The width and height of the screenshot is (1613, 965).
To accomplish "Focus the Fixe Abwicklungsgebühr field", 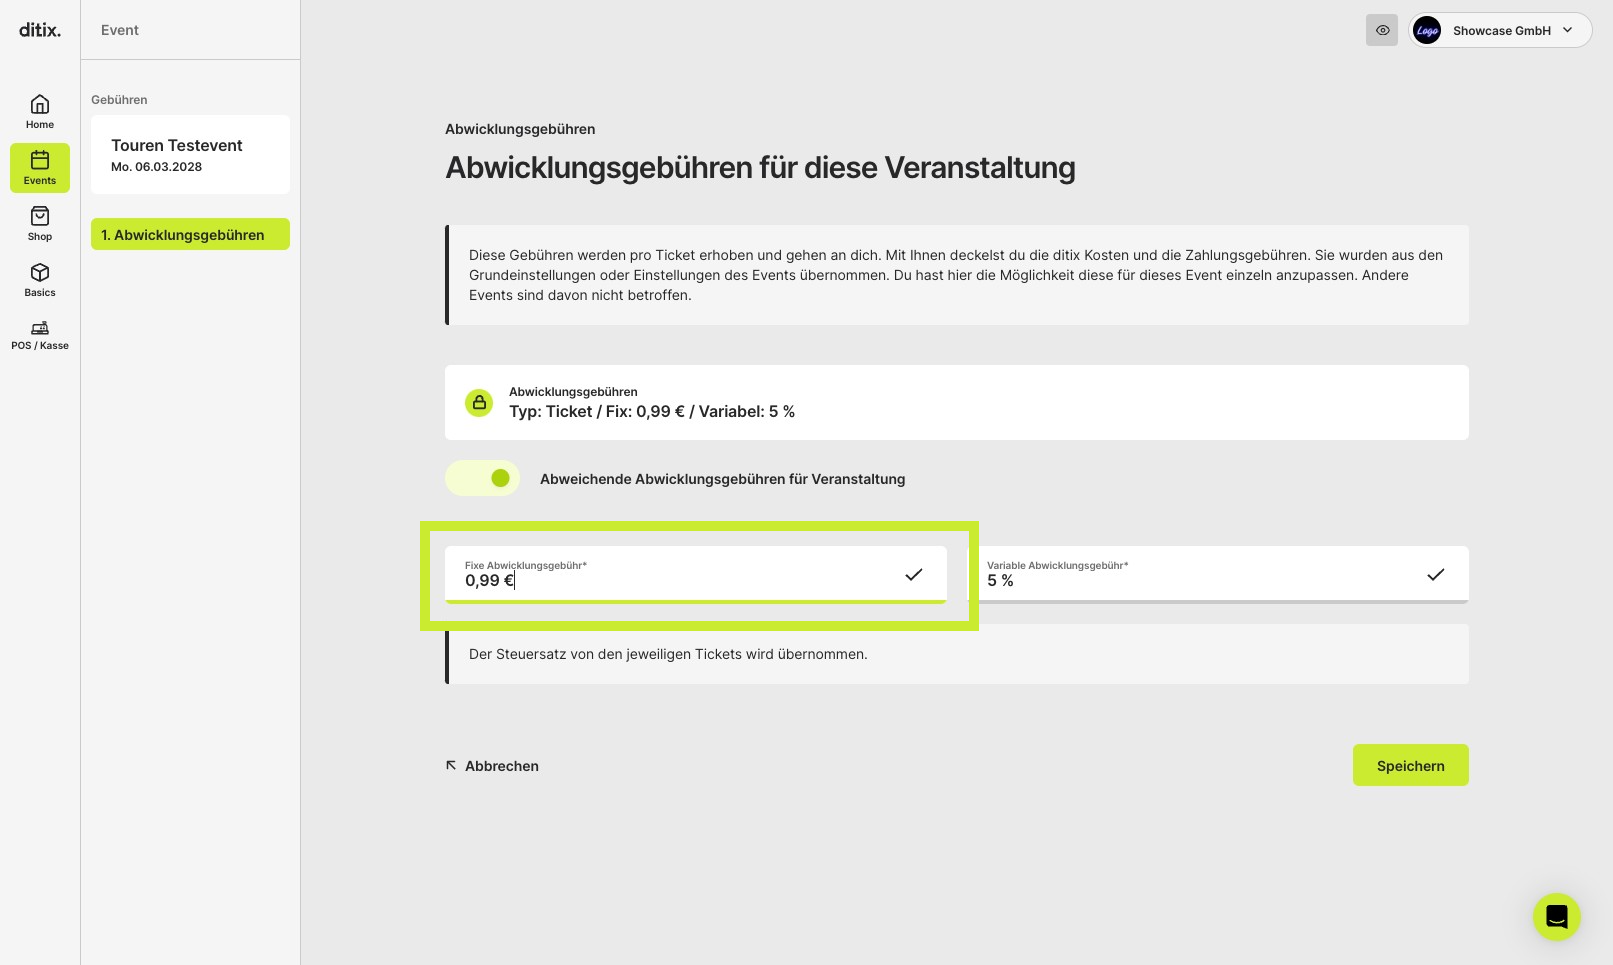I will [x=696, y=574].
